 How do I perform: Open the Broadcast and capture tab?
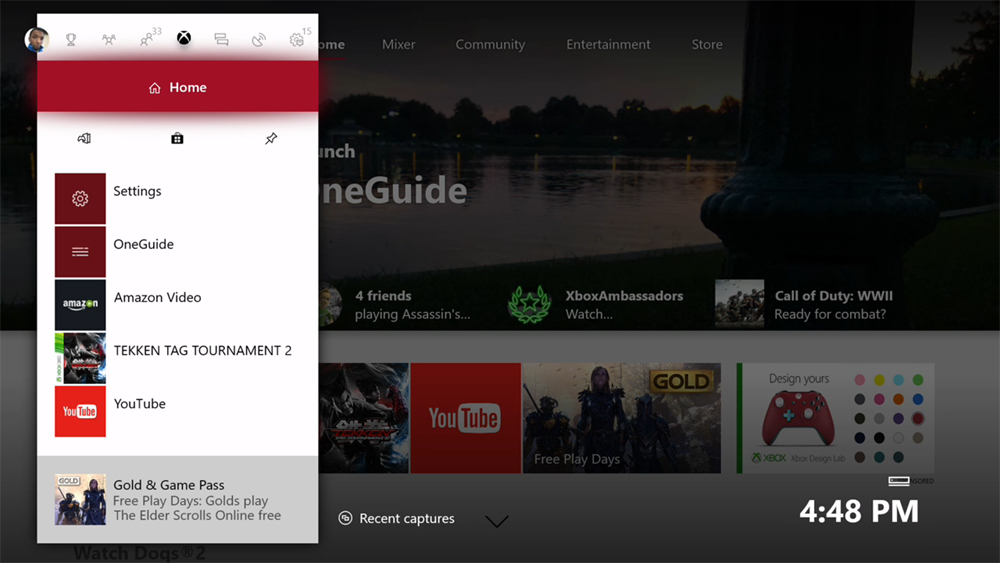tap(258, 40)
